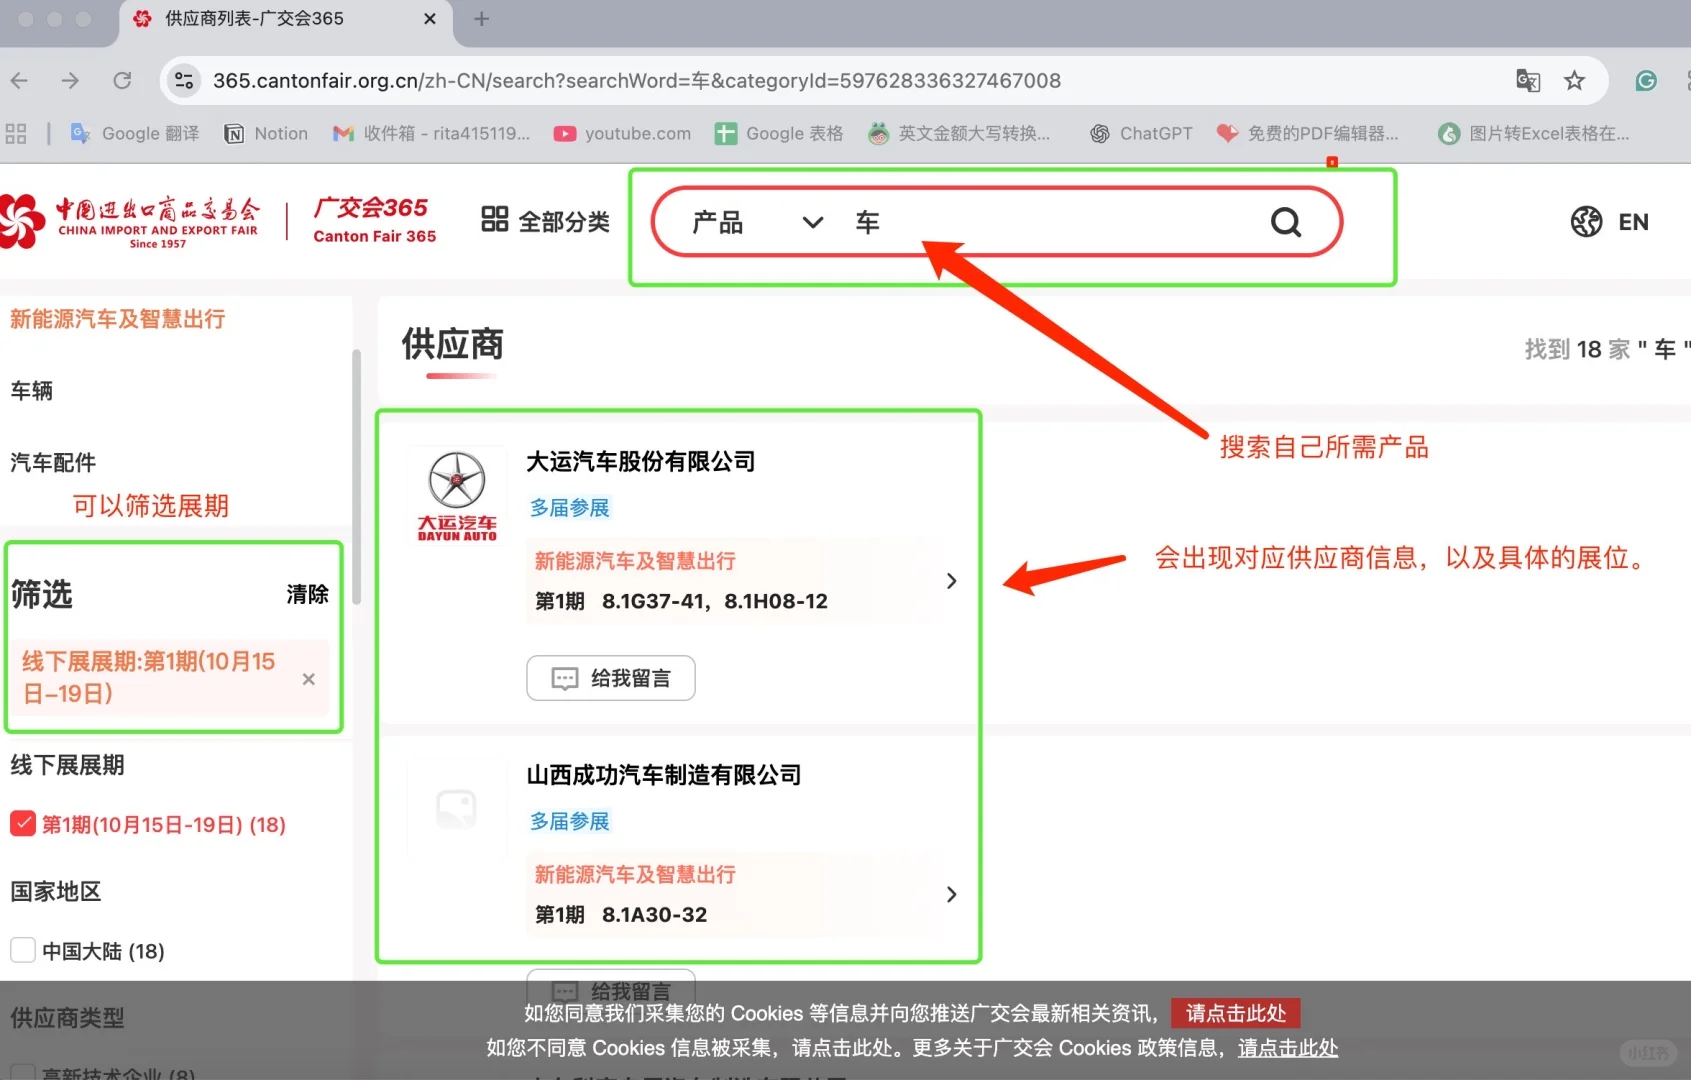Image resolution: width=1691 pixels, height=1080 pixels.
Task: Click 清除 to clear filters
Action: tap(307, 594)
